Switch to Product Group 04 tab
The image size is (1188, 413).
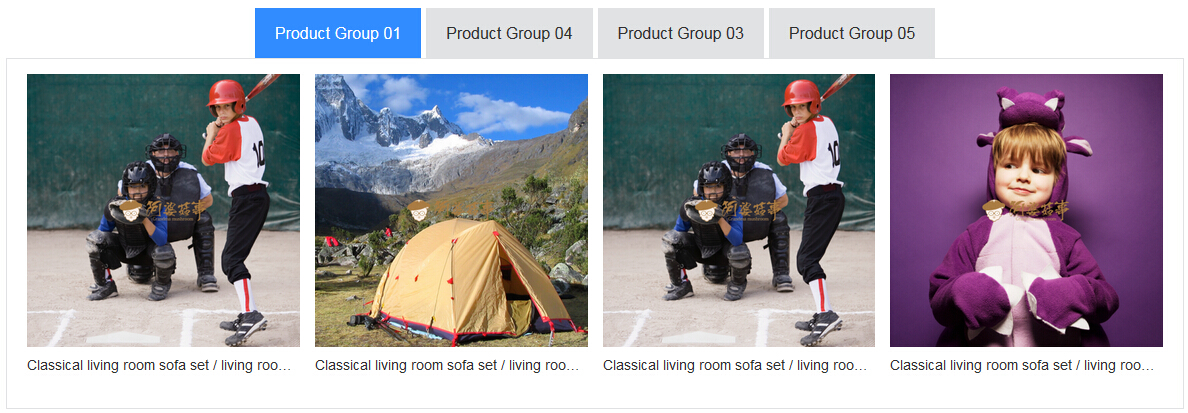(509, 33)
